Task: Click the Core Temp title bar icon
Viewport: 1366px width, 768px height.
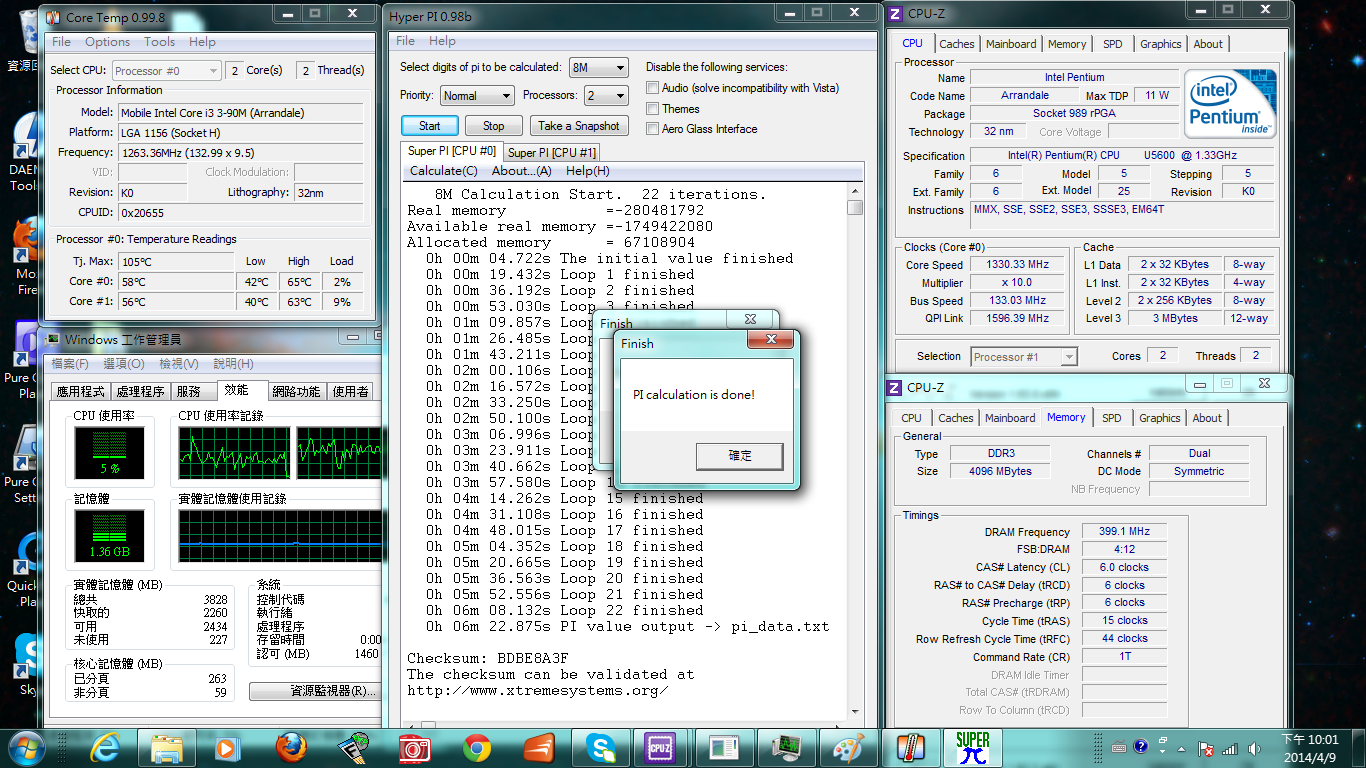Action: [x=53, y=18]
